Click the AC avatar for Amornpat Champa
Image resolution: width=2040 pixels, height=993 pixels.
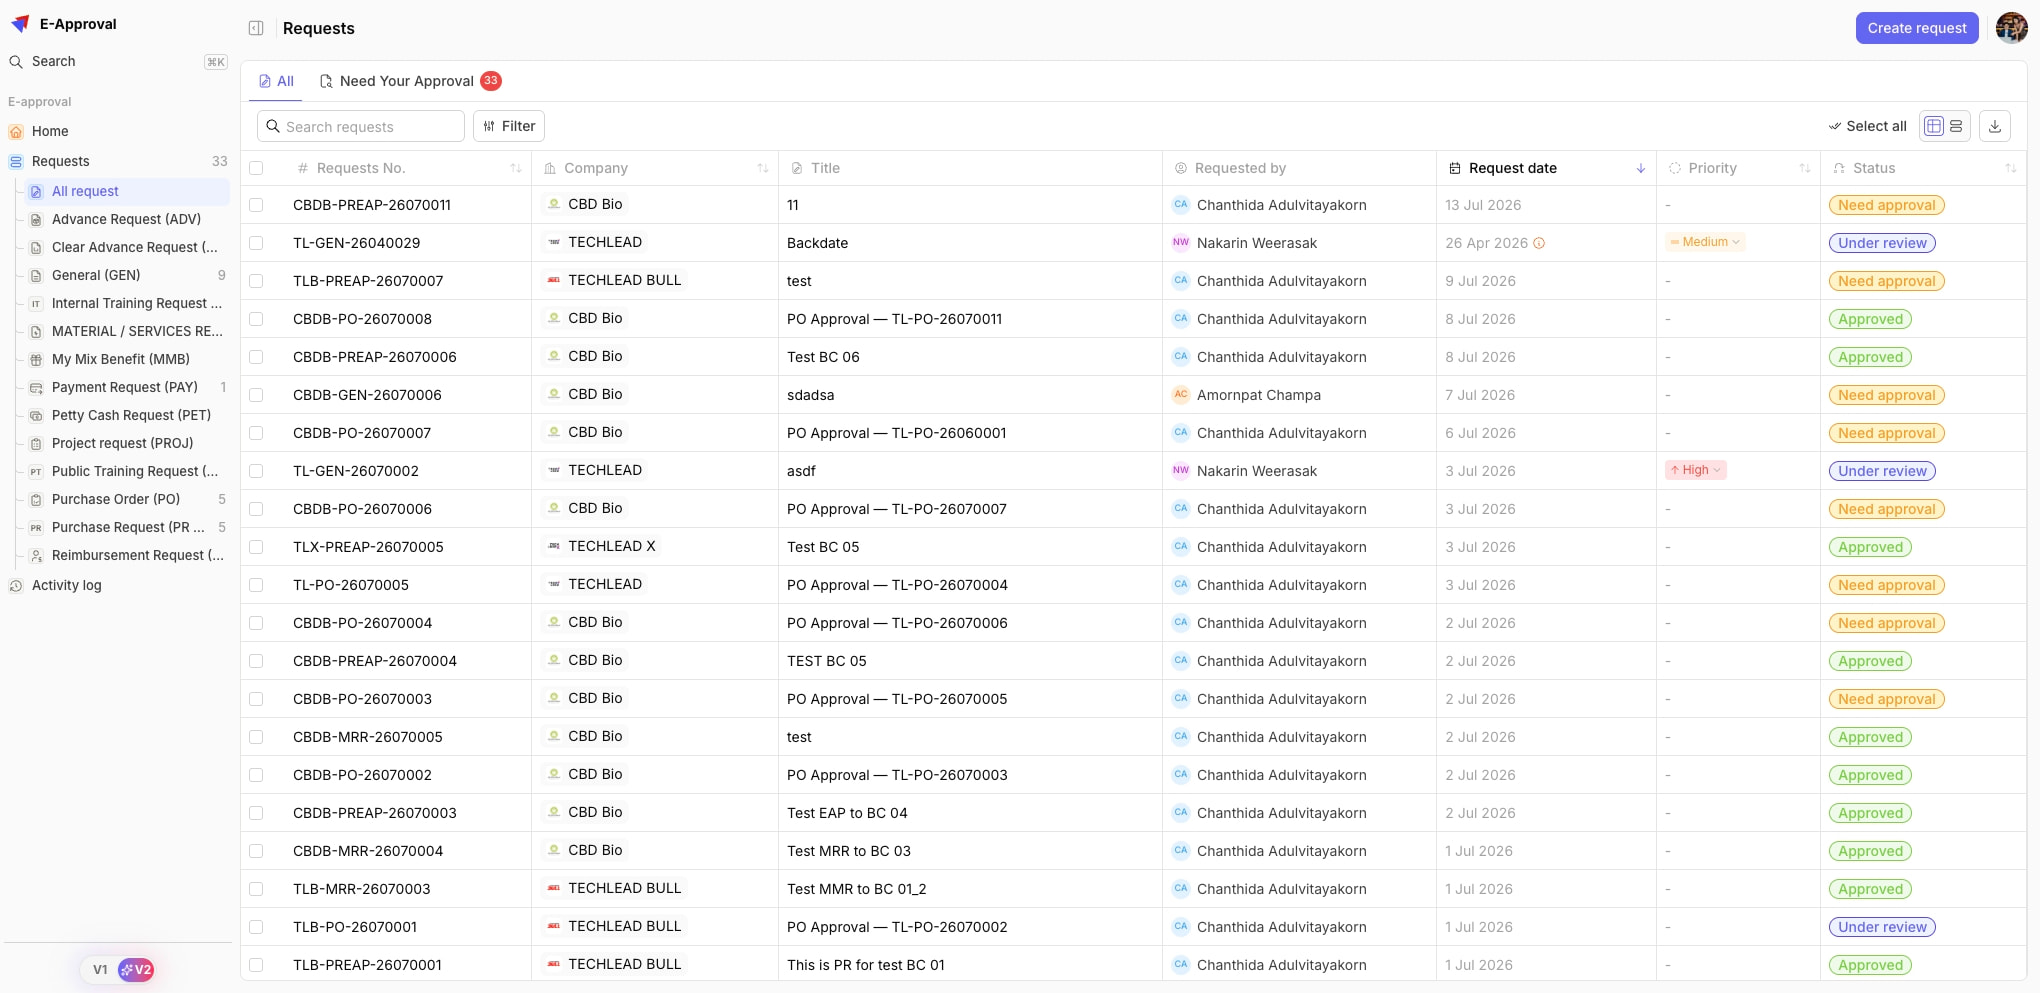click(x=1181, y=394)
